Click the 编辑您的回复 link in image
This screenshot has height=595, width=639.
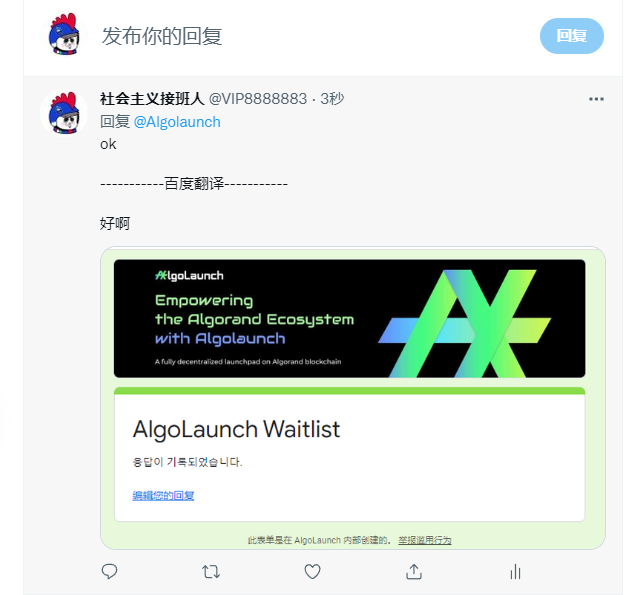click(x=163, y=496)
